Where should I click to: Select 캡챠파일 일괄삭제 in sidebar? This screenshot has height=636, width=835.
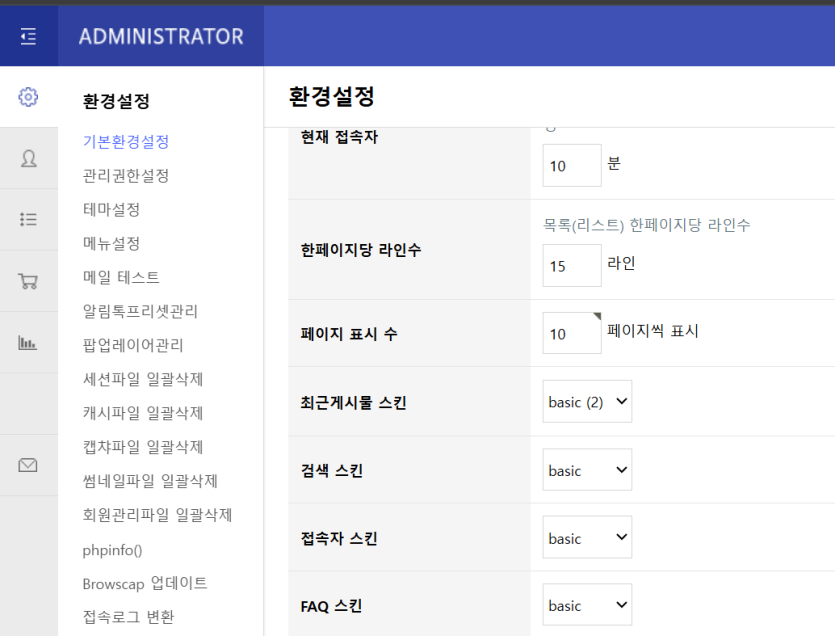pos(143,447)
